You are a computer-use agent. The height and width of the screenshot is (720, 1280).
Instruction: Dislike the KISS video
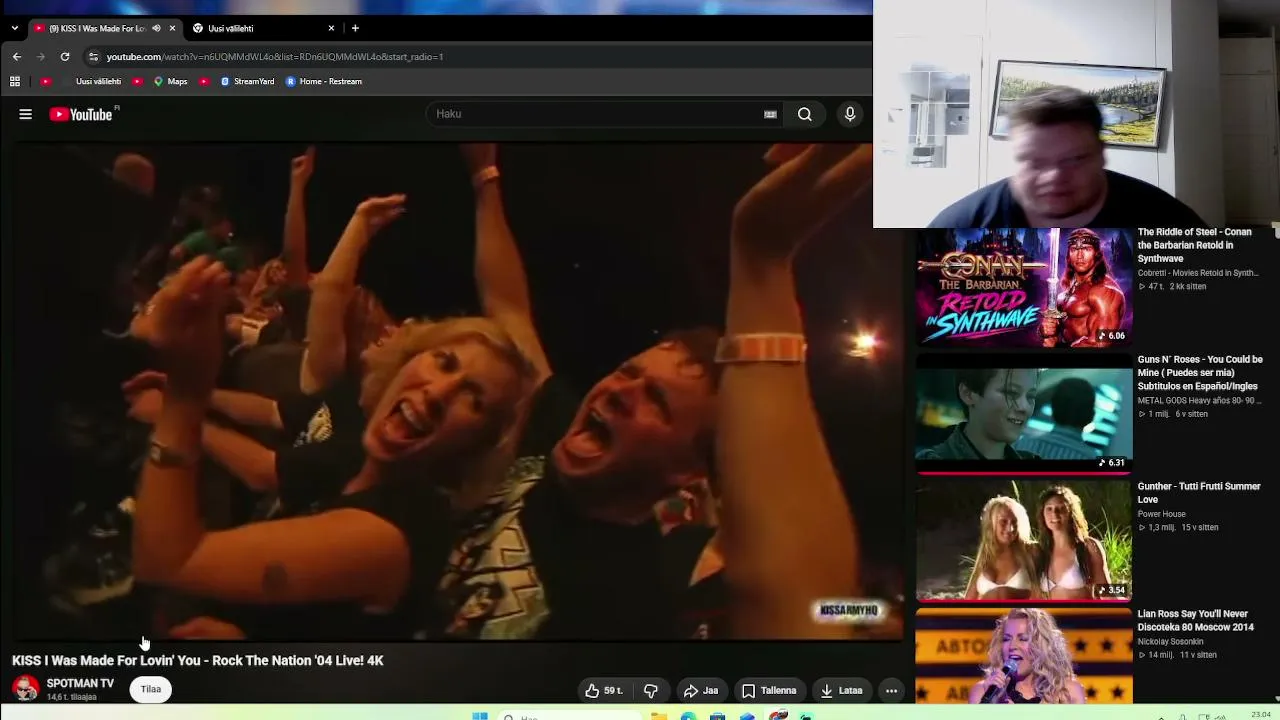651,690
